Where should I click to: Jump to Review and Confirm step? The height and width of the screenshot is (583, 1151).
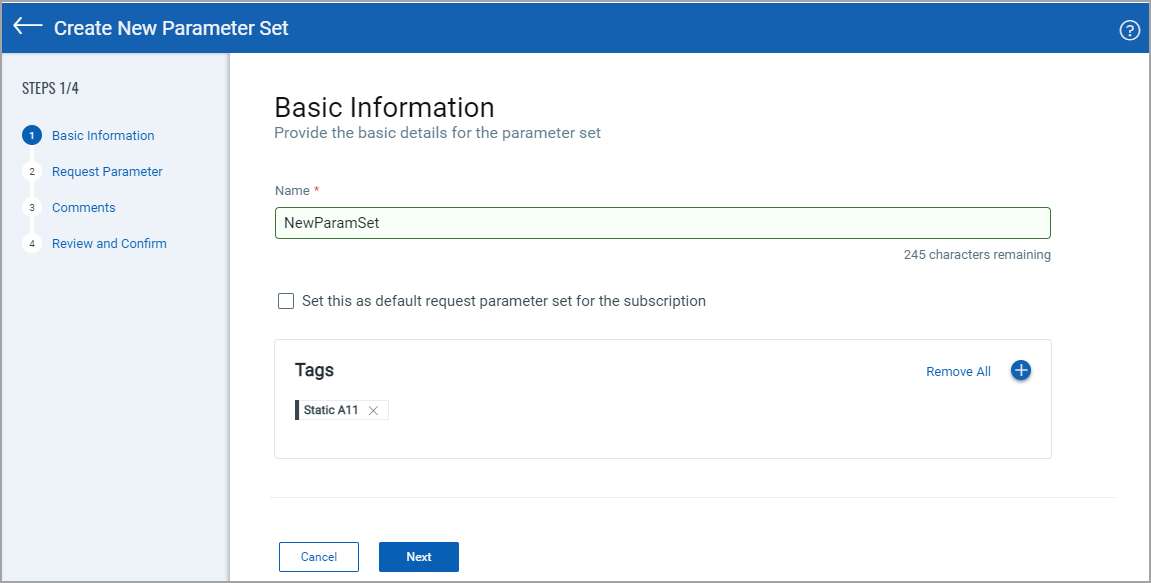click(x=109, y=244)
